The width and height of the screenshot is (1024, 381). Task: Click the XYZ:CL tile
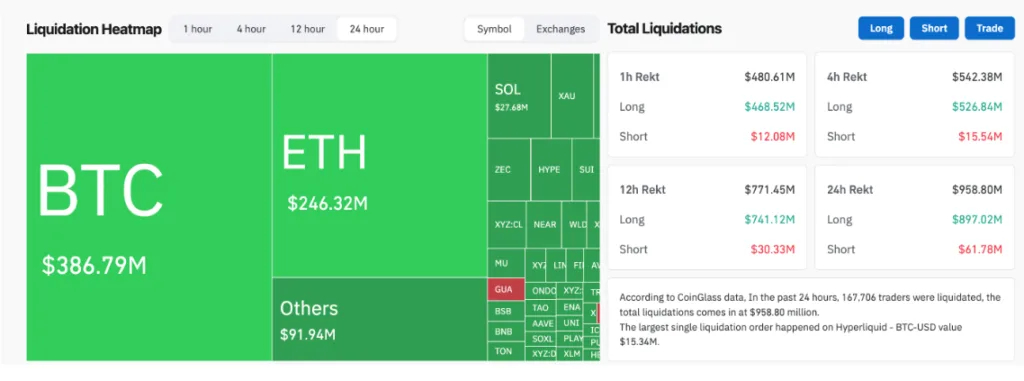pos(507,224)
